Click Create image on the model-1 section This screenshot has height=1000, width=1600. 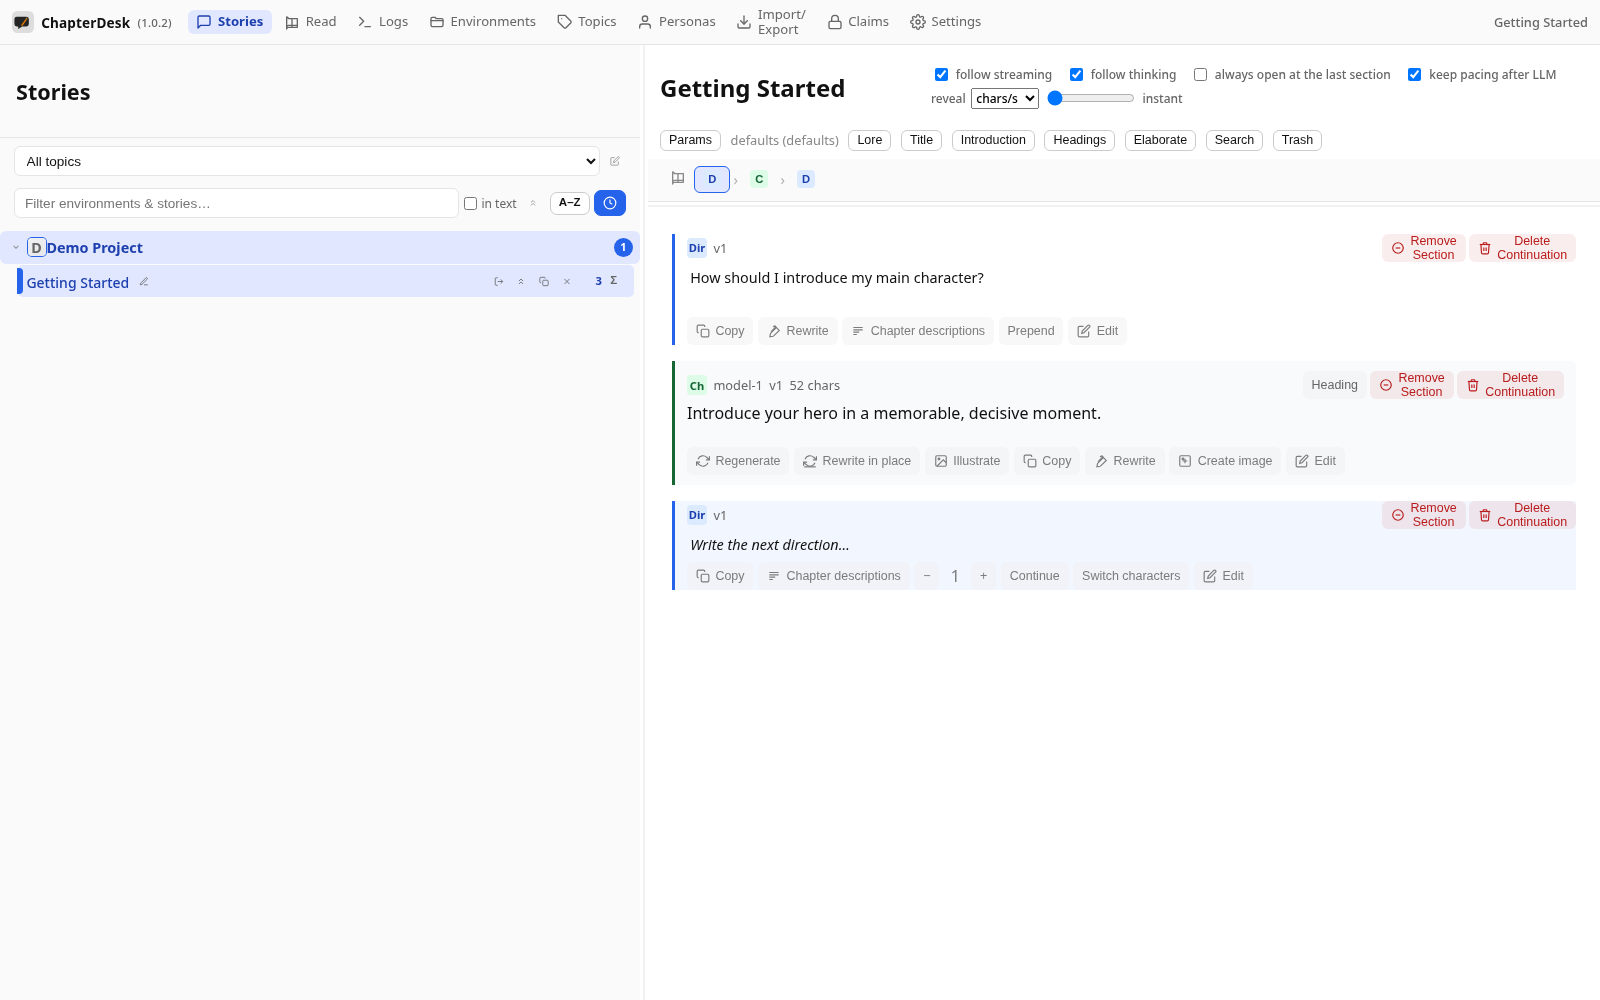[1225, 461]
